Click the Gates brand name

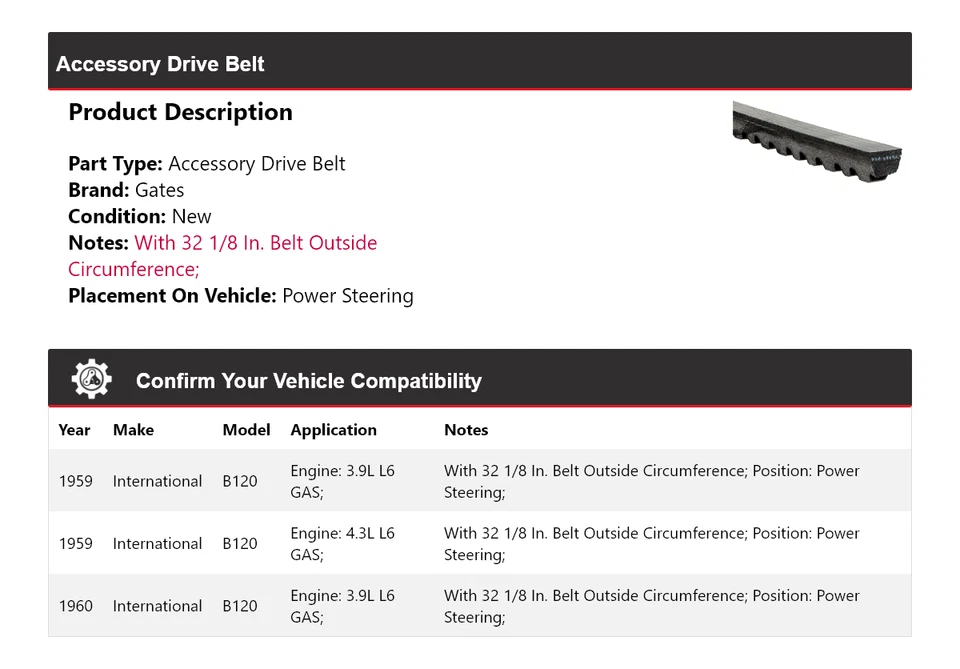(159, 190)
